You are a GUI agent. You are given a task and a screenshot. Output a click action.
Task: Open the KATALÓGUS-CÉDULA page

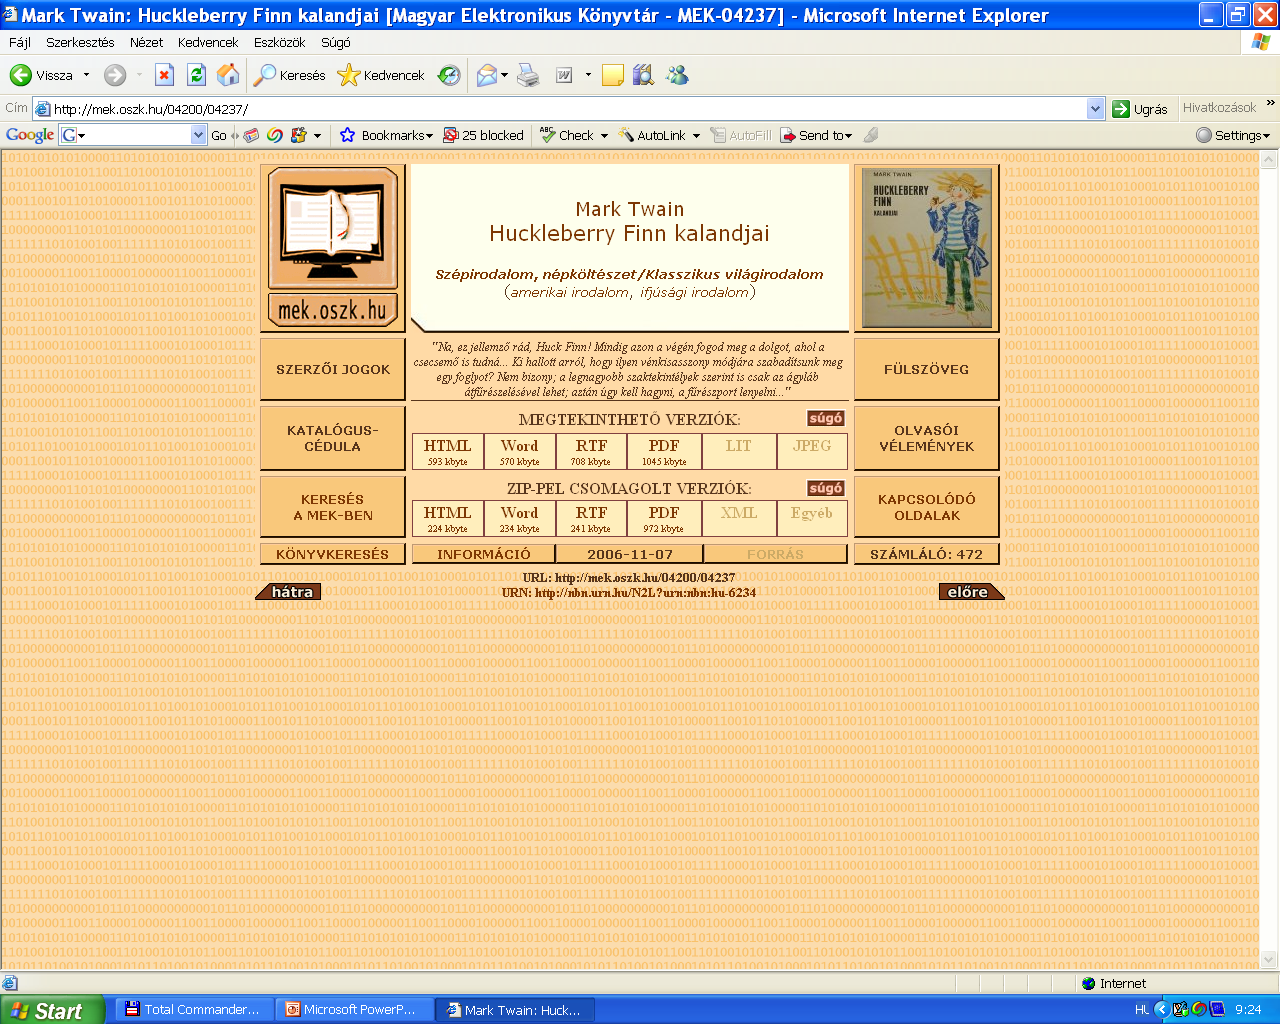pos(333,438)
